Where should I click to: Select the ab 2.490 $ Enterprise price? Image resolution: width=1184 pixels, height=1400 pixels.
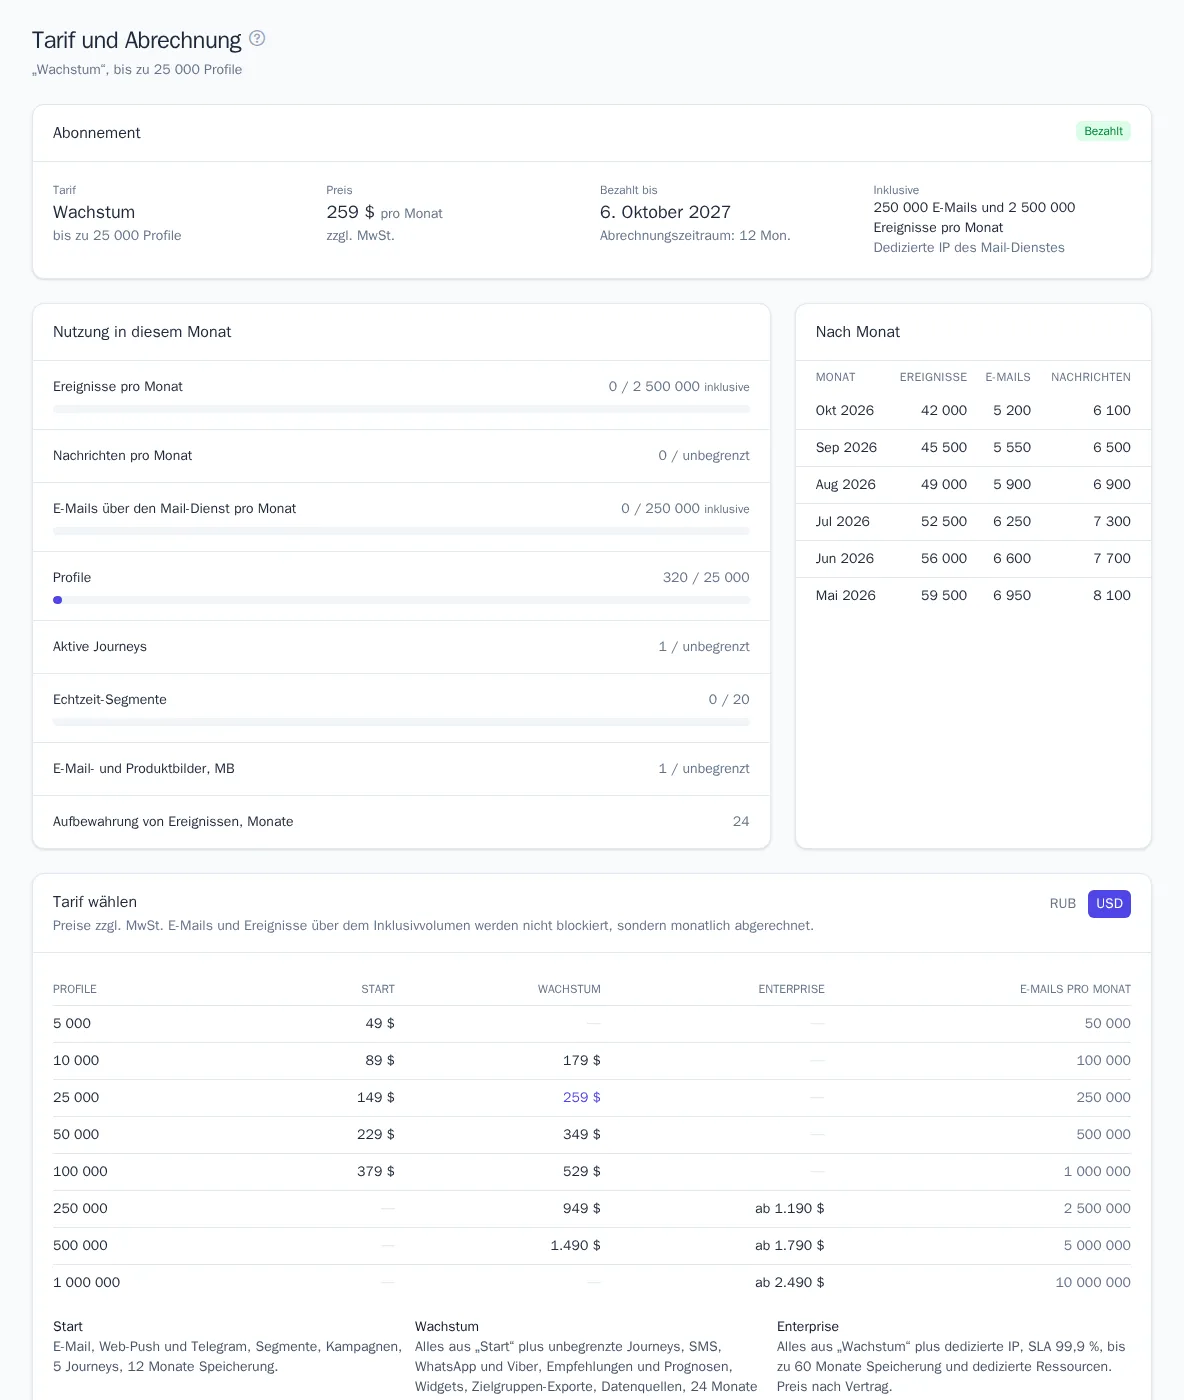pyautogui.click(x=790, y=1282)
